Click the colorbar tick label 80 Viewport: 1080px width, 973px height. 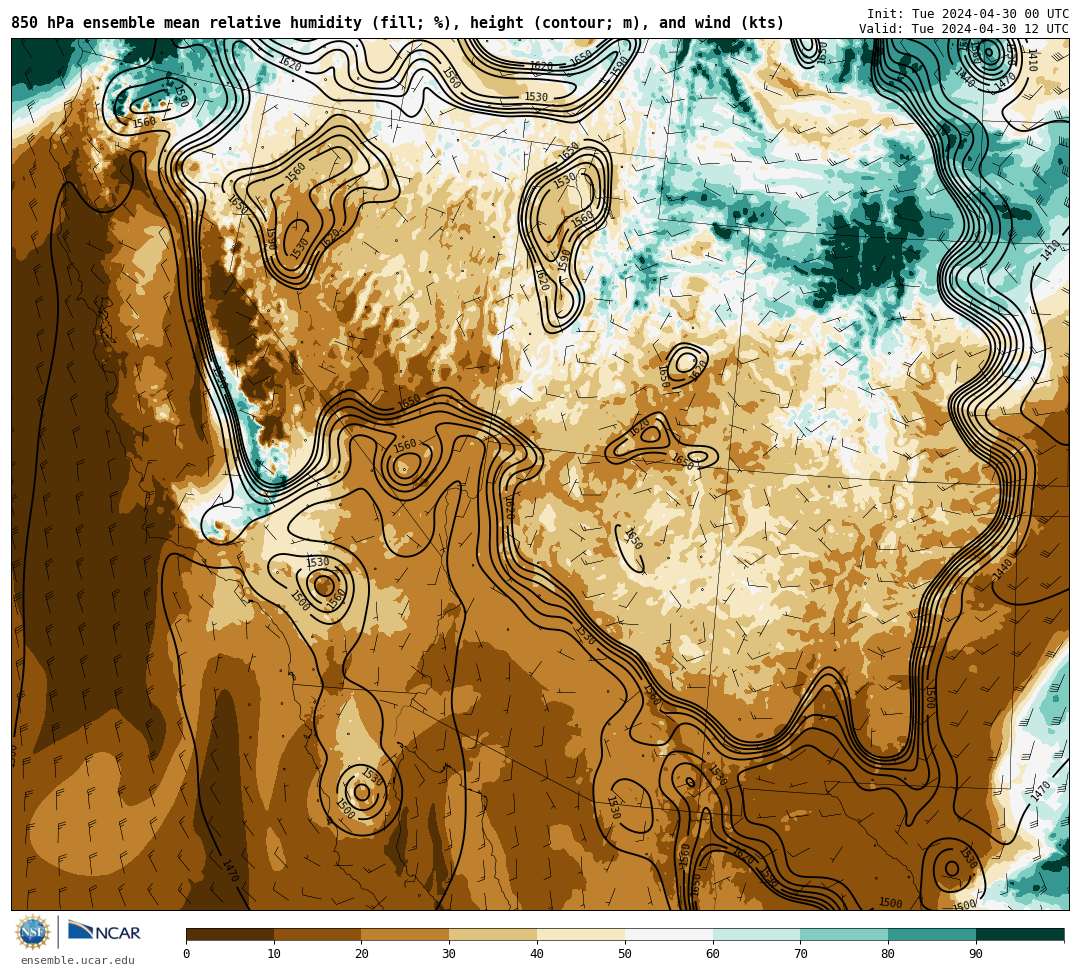(x=888, y=954)
